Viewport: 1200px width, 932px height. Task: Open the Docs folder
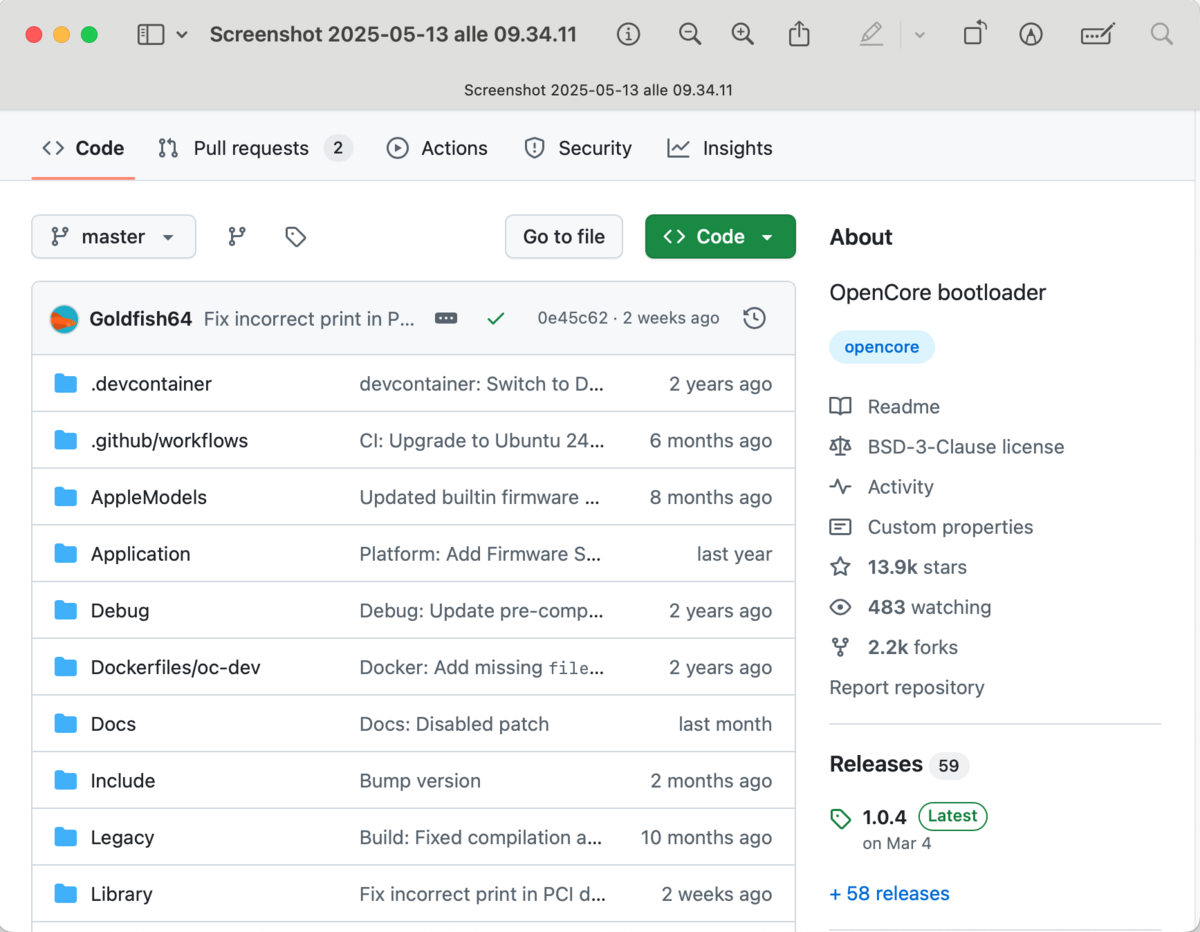(x=113, y=724)
